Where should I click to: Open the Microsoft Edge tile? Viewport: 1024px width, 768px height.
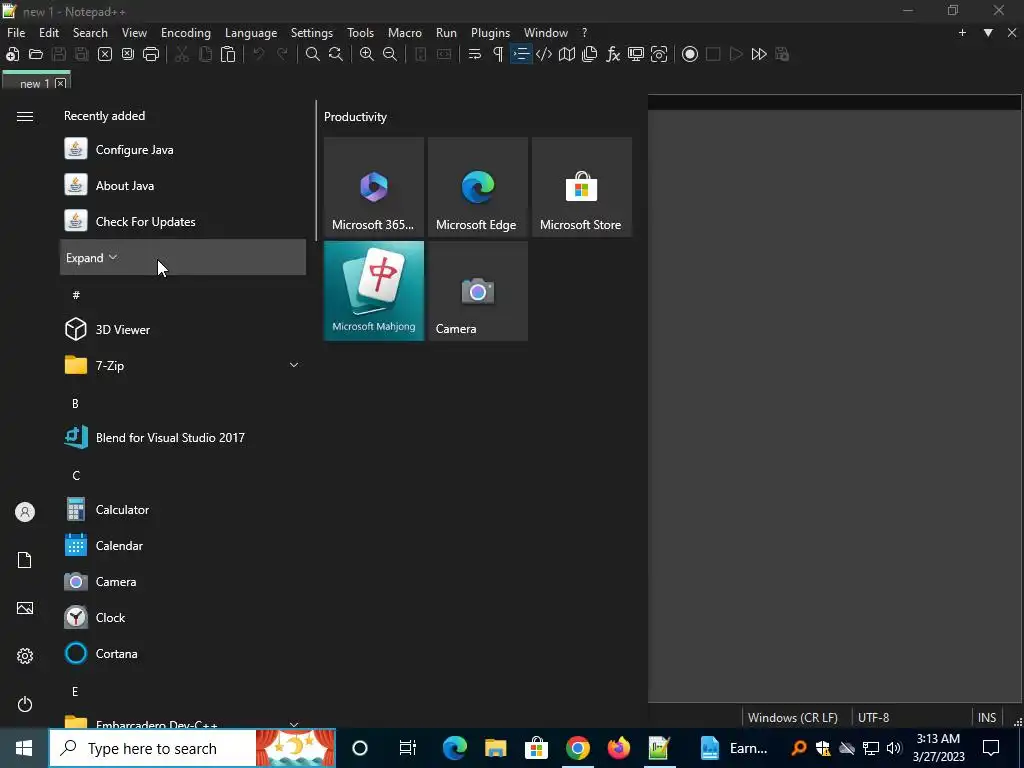(x=478, y=187)
